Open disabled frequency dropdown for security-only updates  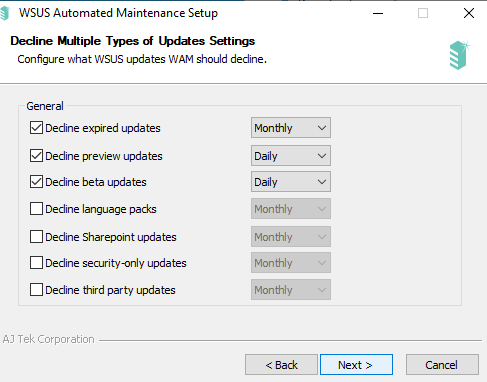tap(291, 263)
